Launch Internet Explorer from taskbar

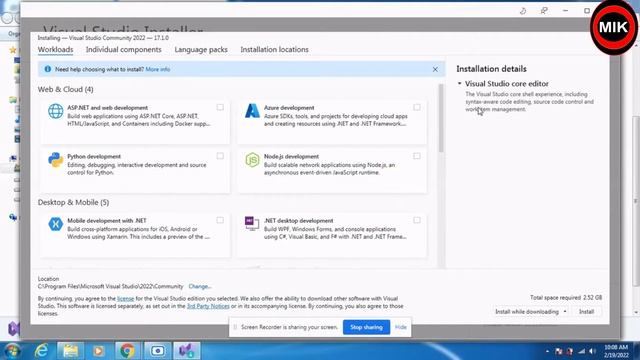(41, 350)
